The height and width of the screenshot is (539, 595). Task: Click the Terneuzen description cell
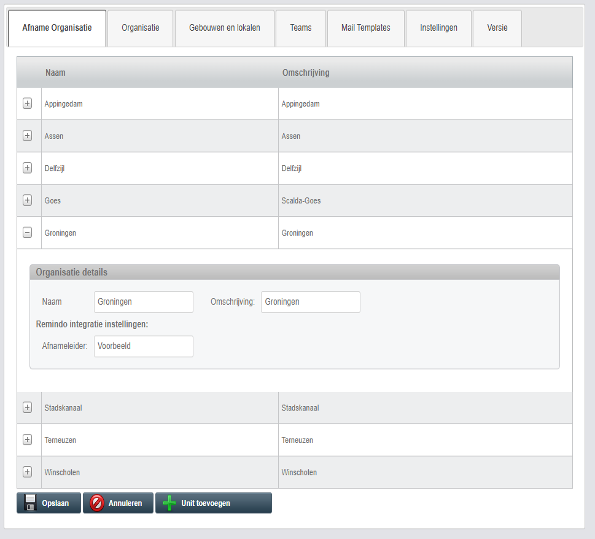click(x=425, y=440)
